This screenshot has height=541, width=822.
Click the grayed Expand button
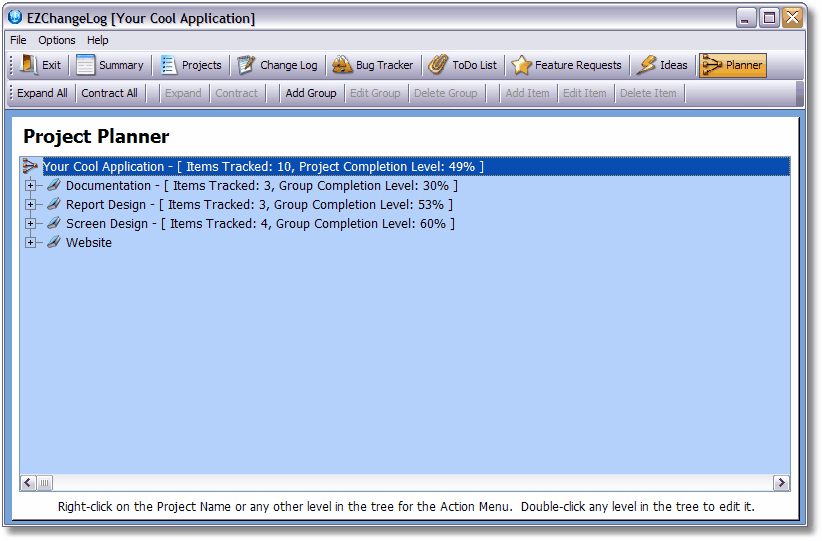pos(183,93)
